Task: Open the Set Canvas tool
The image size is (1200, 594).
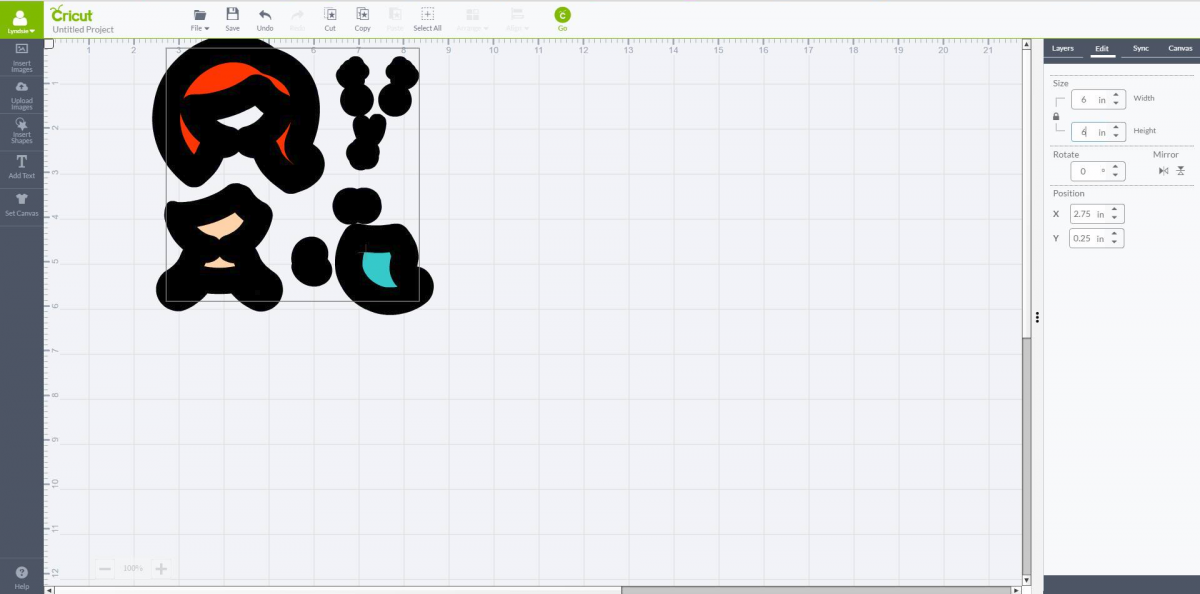Action: [21, 203]
